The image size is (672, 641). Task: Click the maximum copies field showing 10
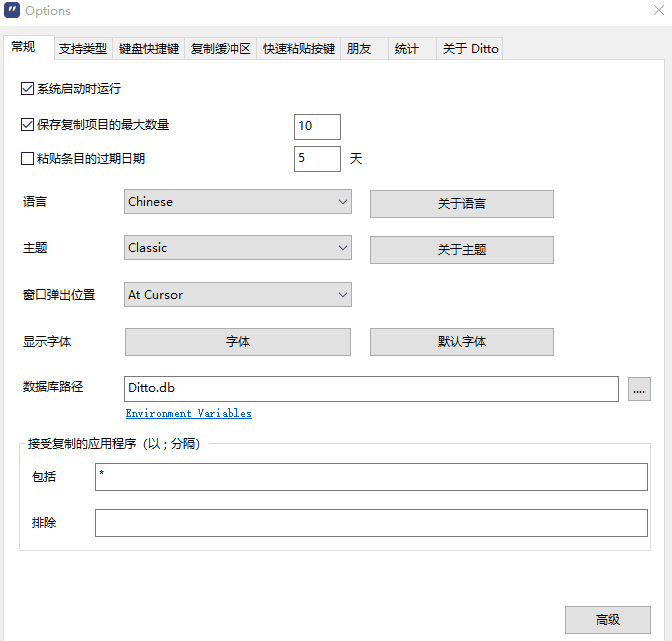pos(317,126)
